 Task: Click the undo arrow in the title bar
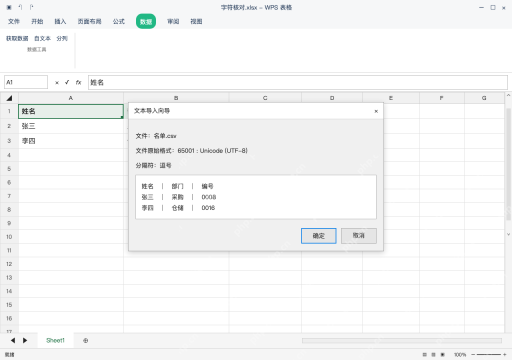click(20, 7)
